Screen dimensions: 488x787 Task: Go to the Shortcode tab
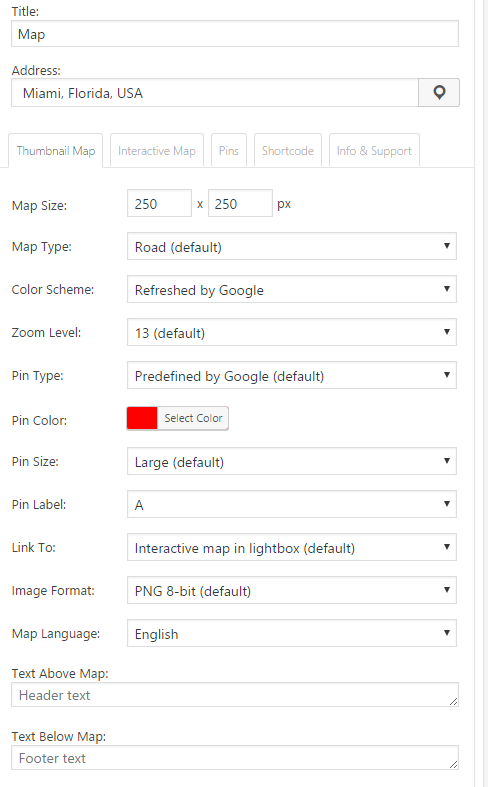tap(288, 150)
